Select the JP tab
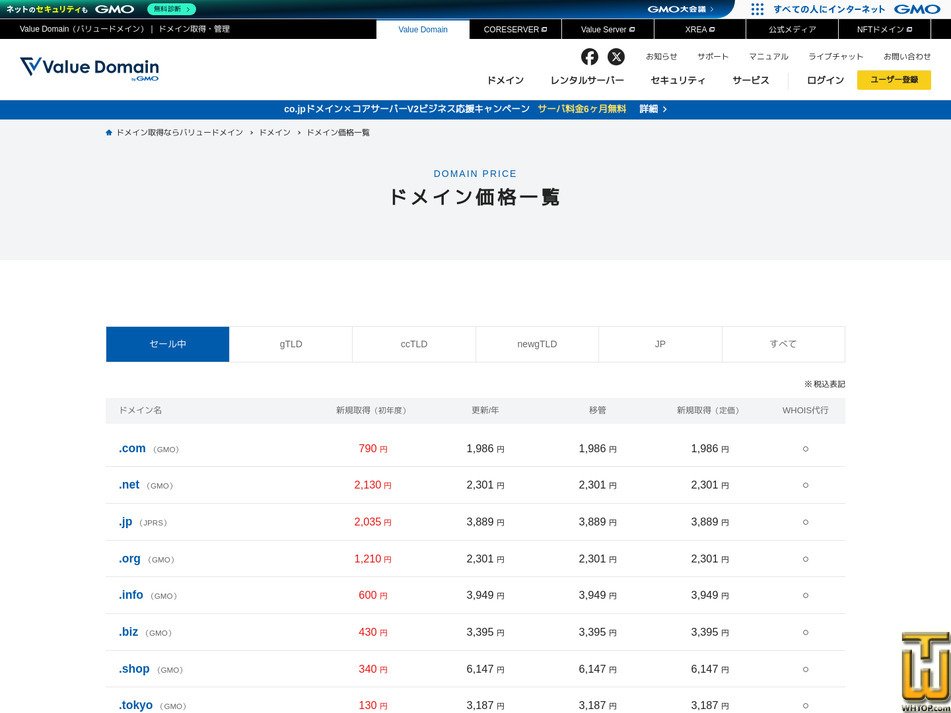The image size is (951, 713). click(660, 344)
